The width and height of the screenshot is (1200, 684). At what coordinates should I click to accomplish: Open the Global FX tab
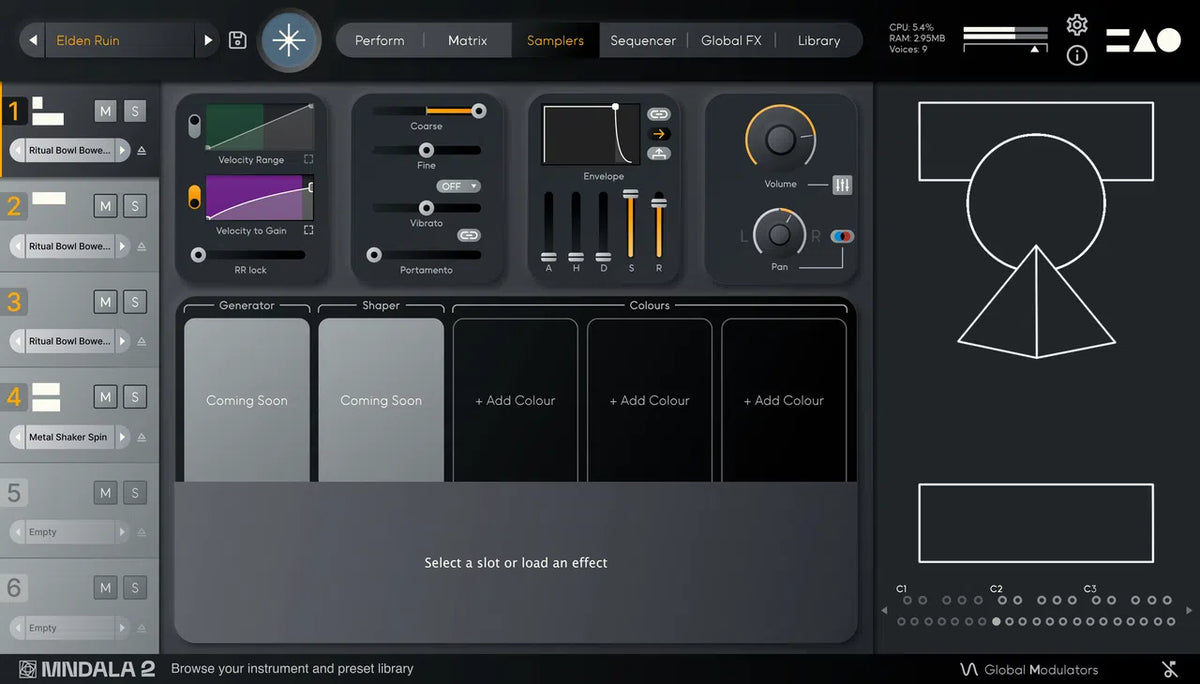731,41
